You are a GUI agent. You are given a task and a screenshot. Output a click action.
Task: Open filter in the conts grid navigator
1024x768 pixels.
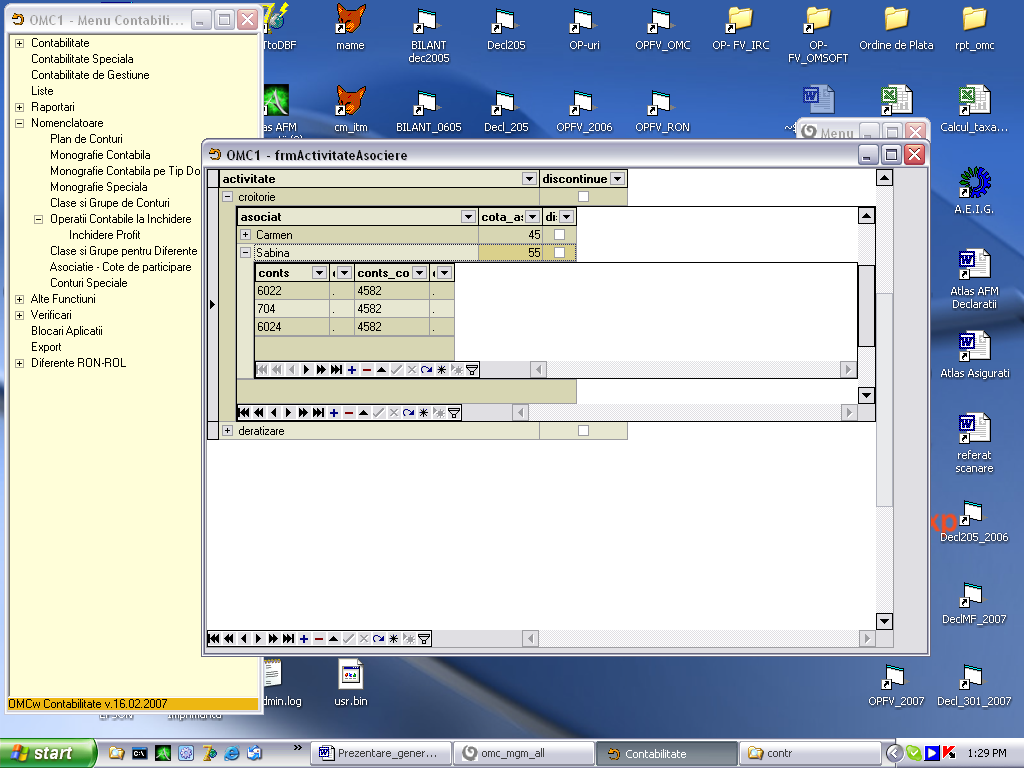point(472,370)
